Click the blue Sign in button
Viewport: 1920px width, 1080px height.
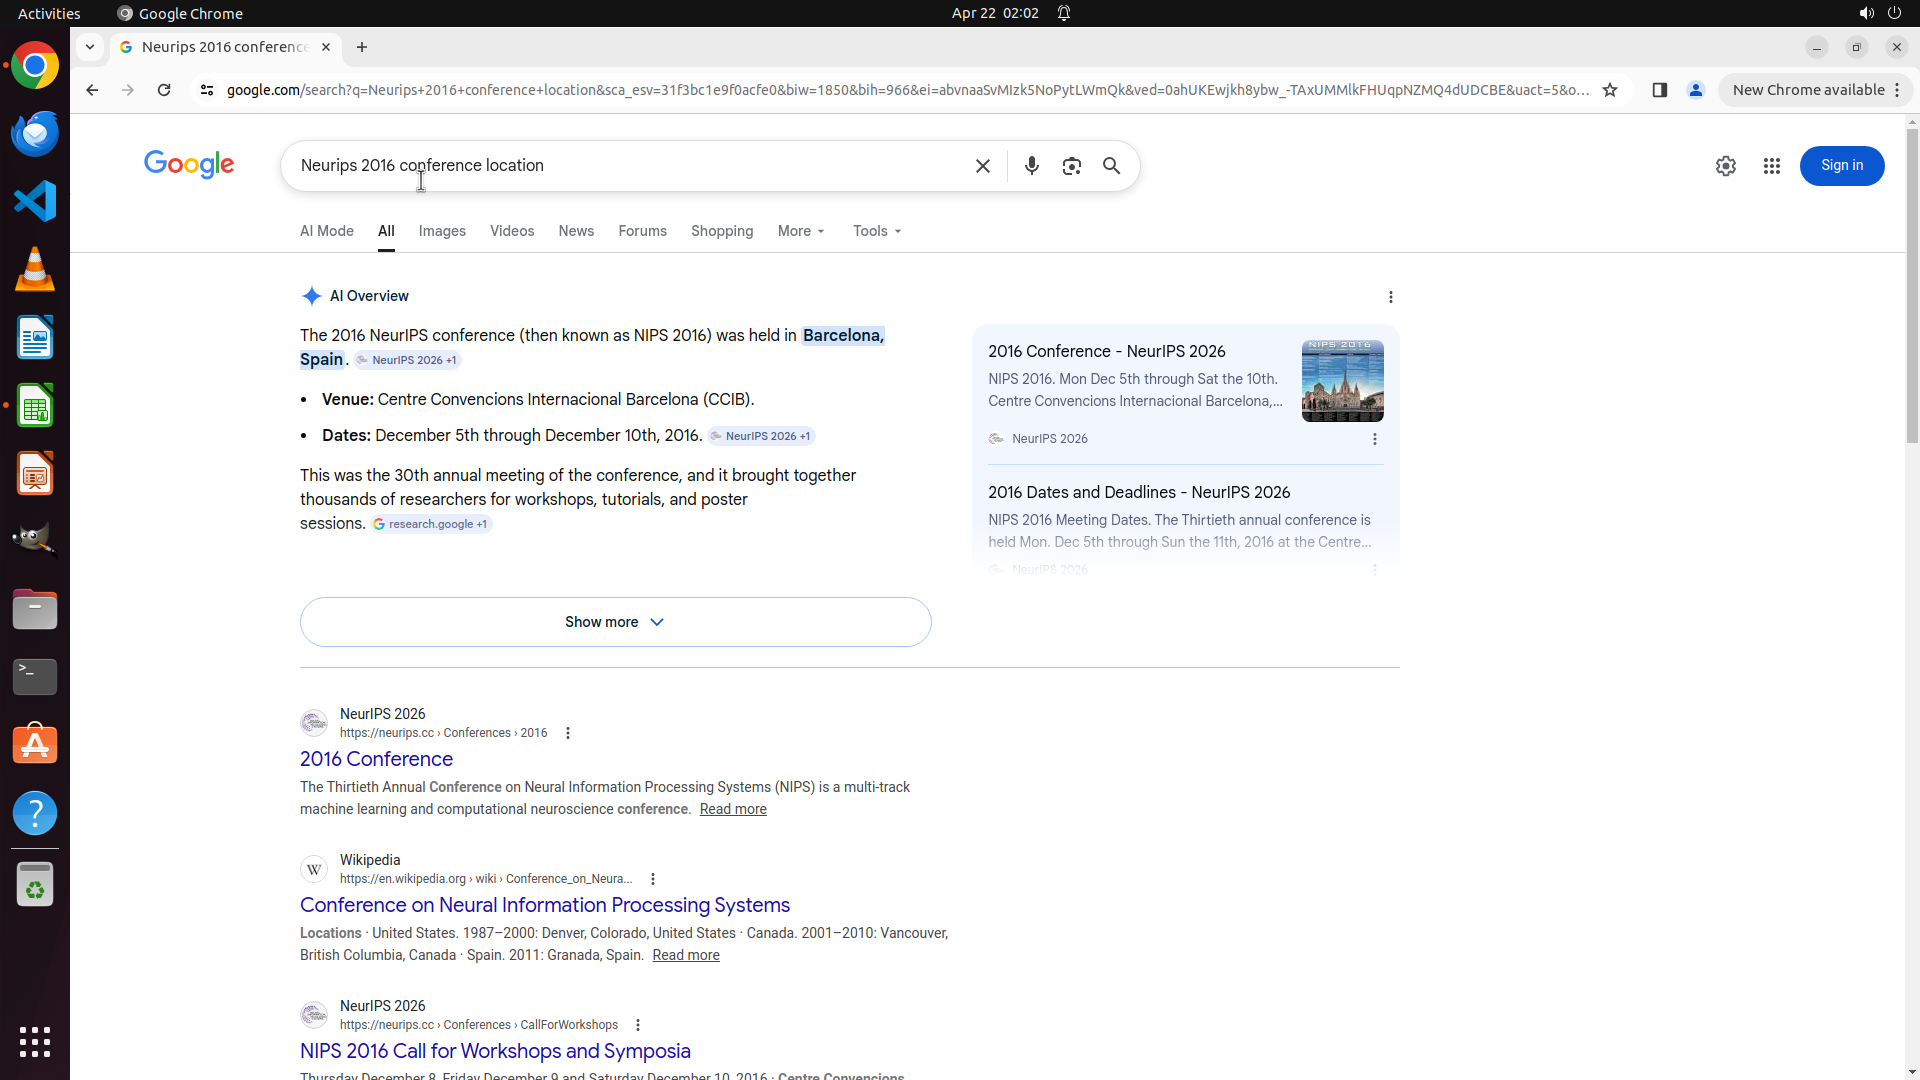[x=1841, y=166]
